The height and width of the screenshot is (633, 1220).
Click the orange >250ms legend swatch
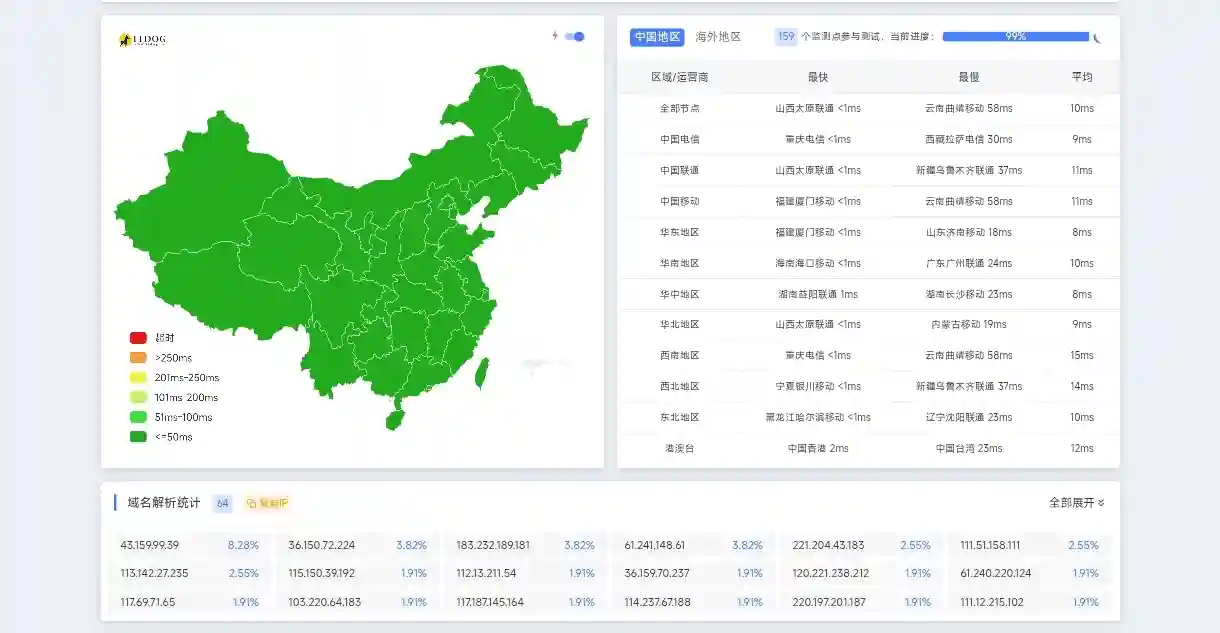(138, 358)
